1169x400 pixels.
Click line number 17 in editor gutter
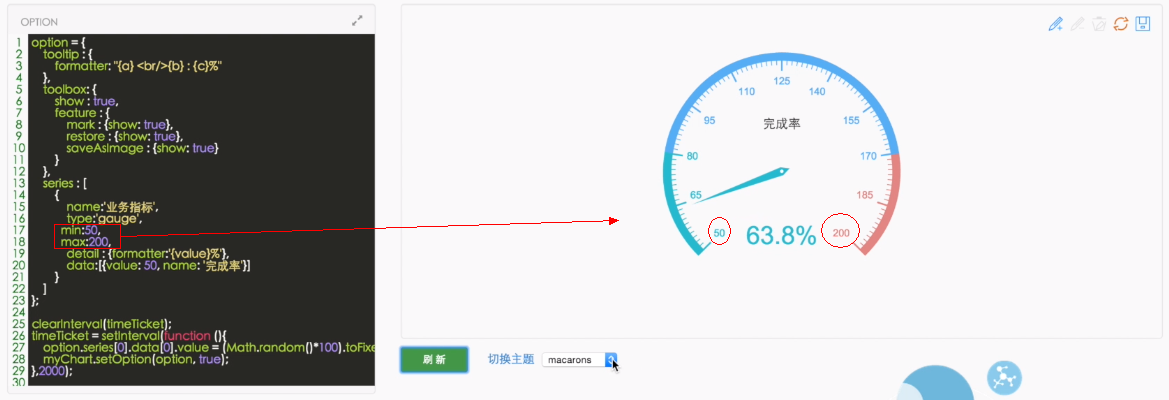(19, 232)
